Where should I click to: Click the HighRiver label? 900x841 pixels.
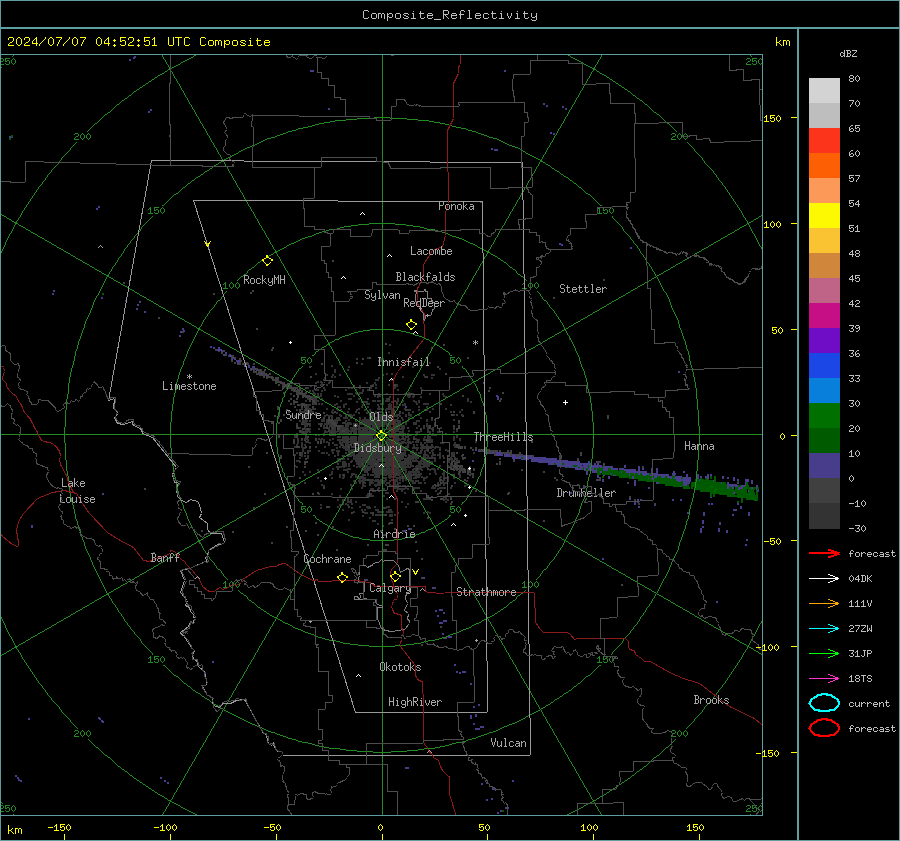tap(415, 702)
